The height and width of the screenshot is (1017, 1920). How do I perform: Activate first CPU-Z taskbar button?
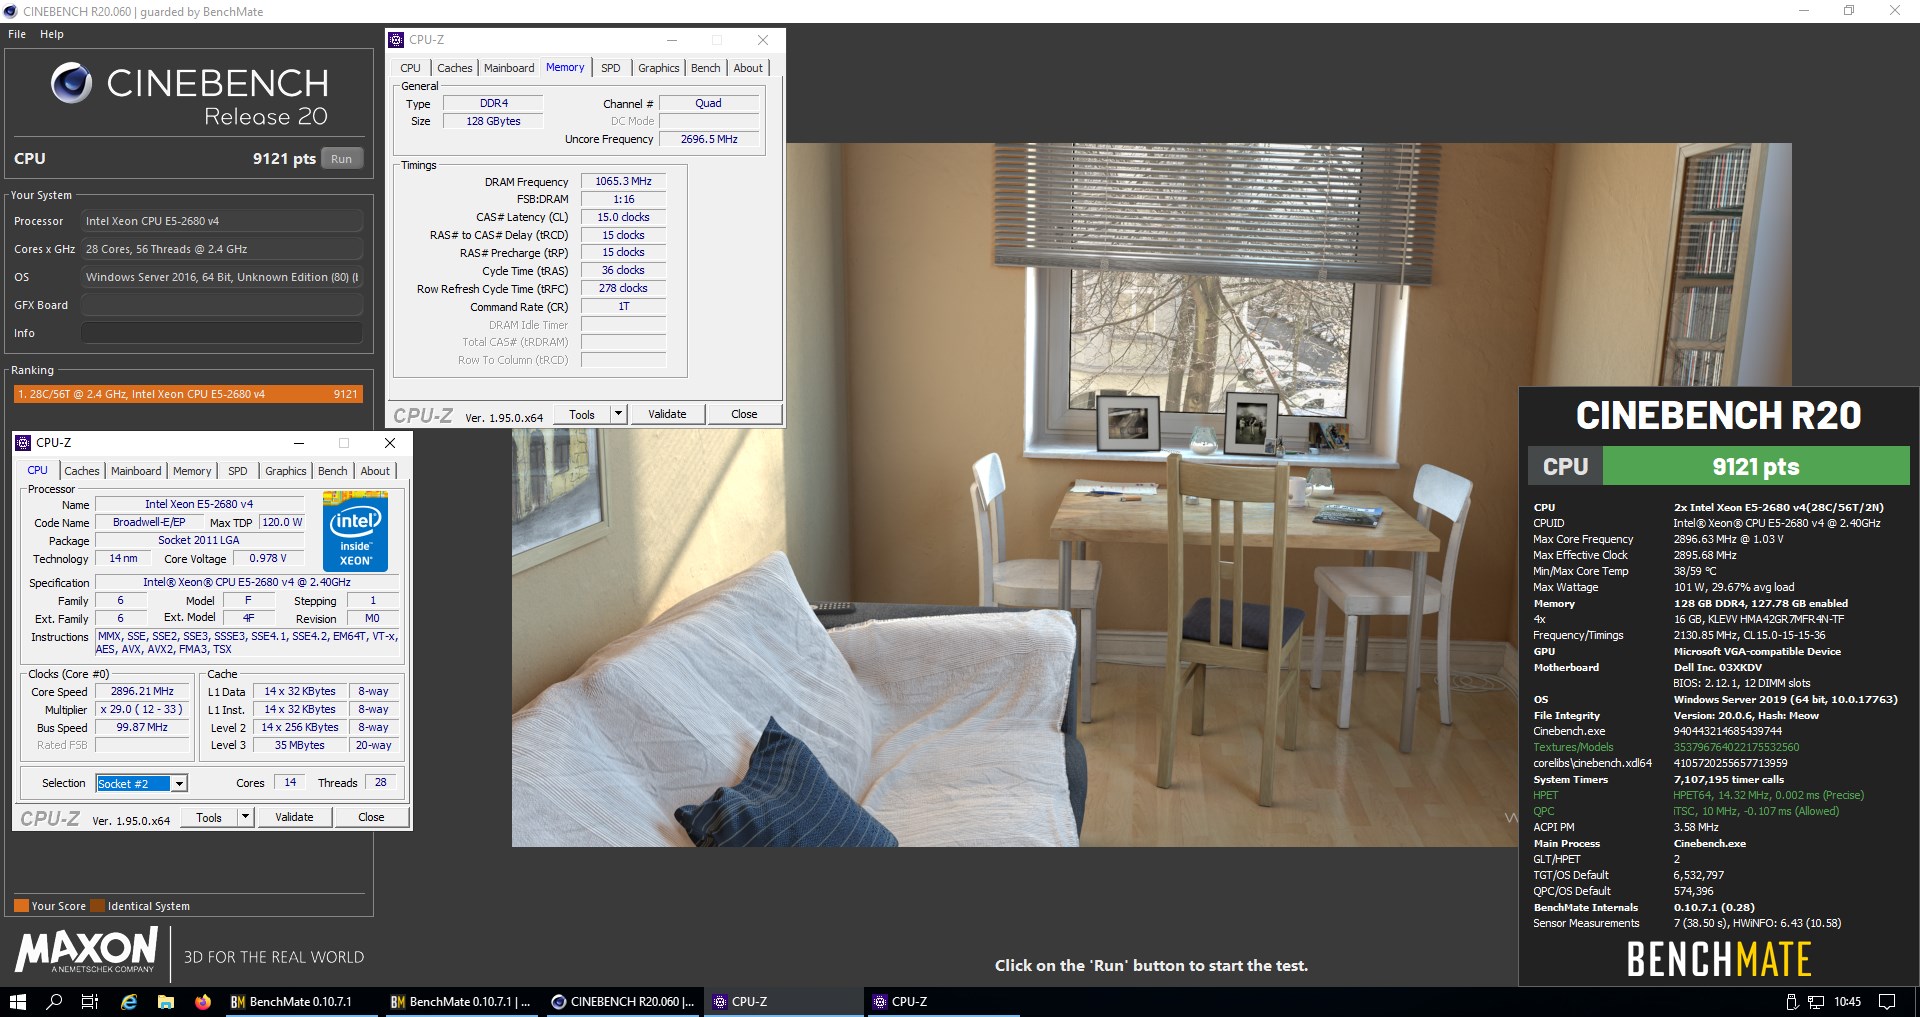click(x=782, y=1001)
